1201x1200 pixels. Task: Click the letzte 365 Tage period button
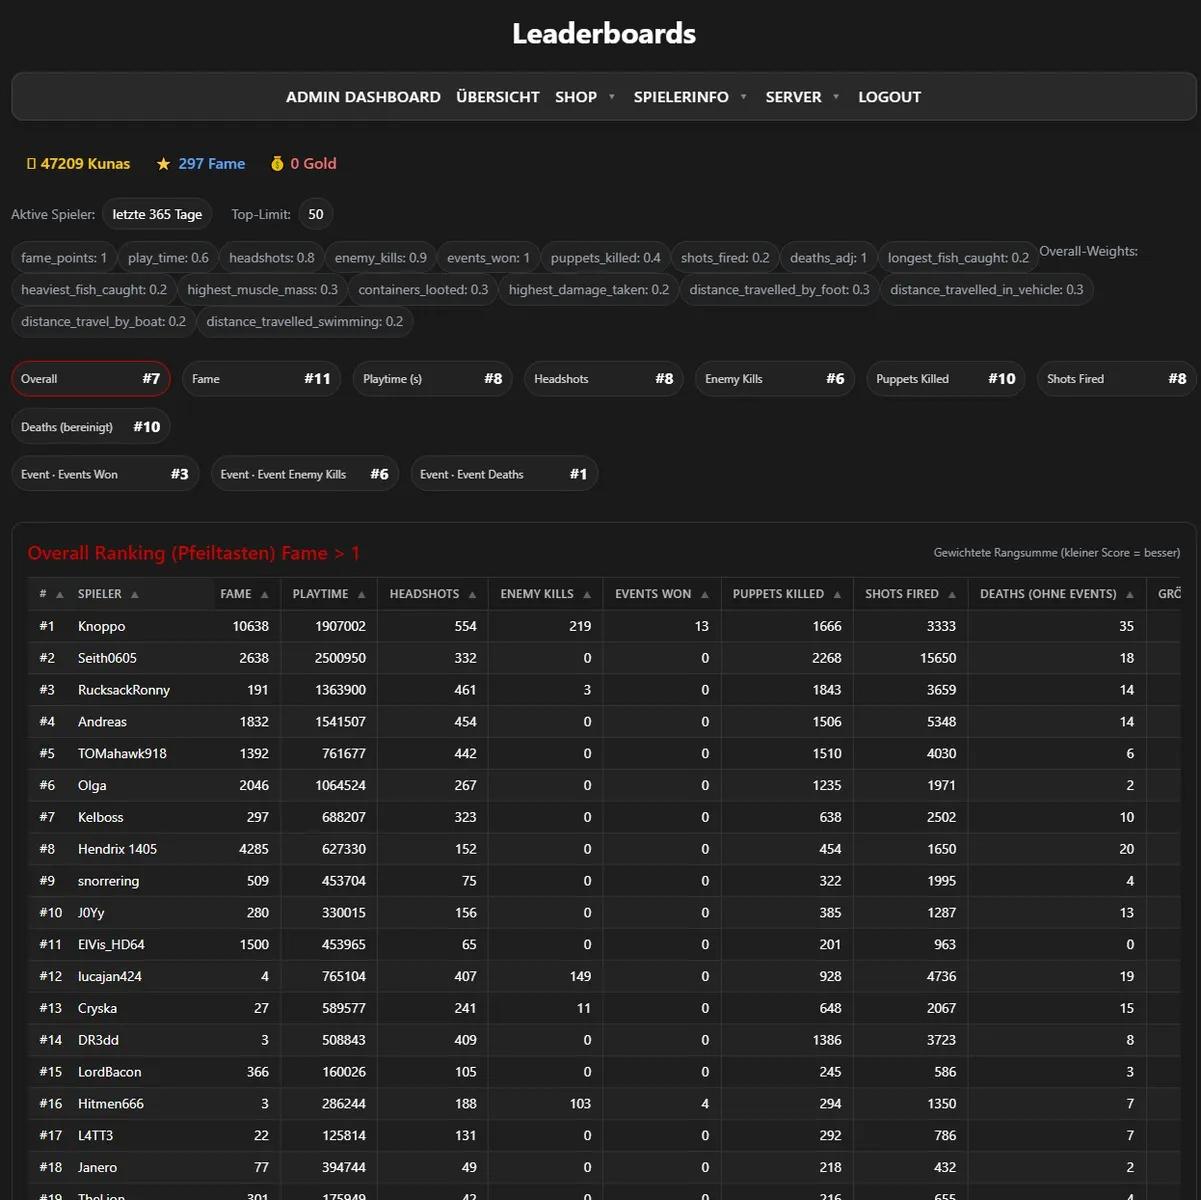[x=157, y=214]
